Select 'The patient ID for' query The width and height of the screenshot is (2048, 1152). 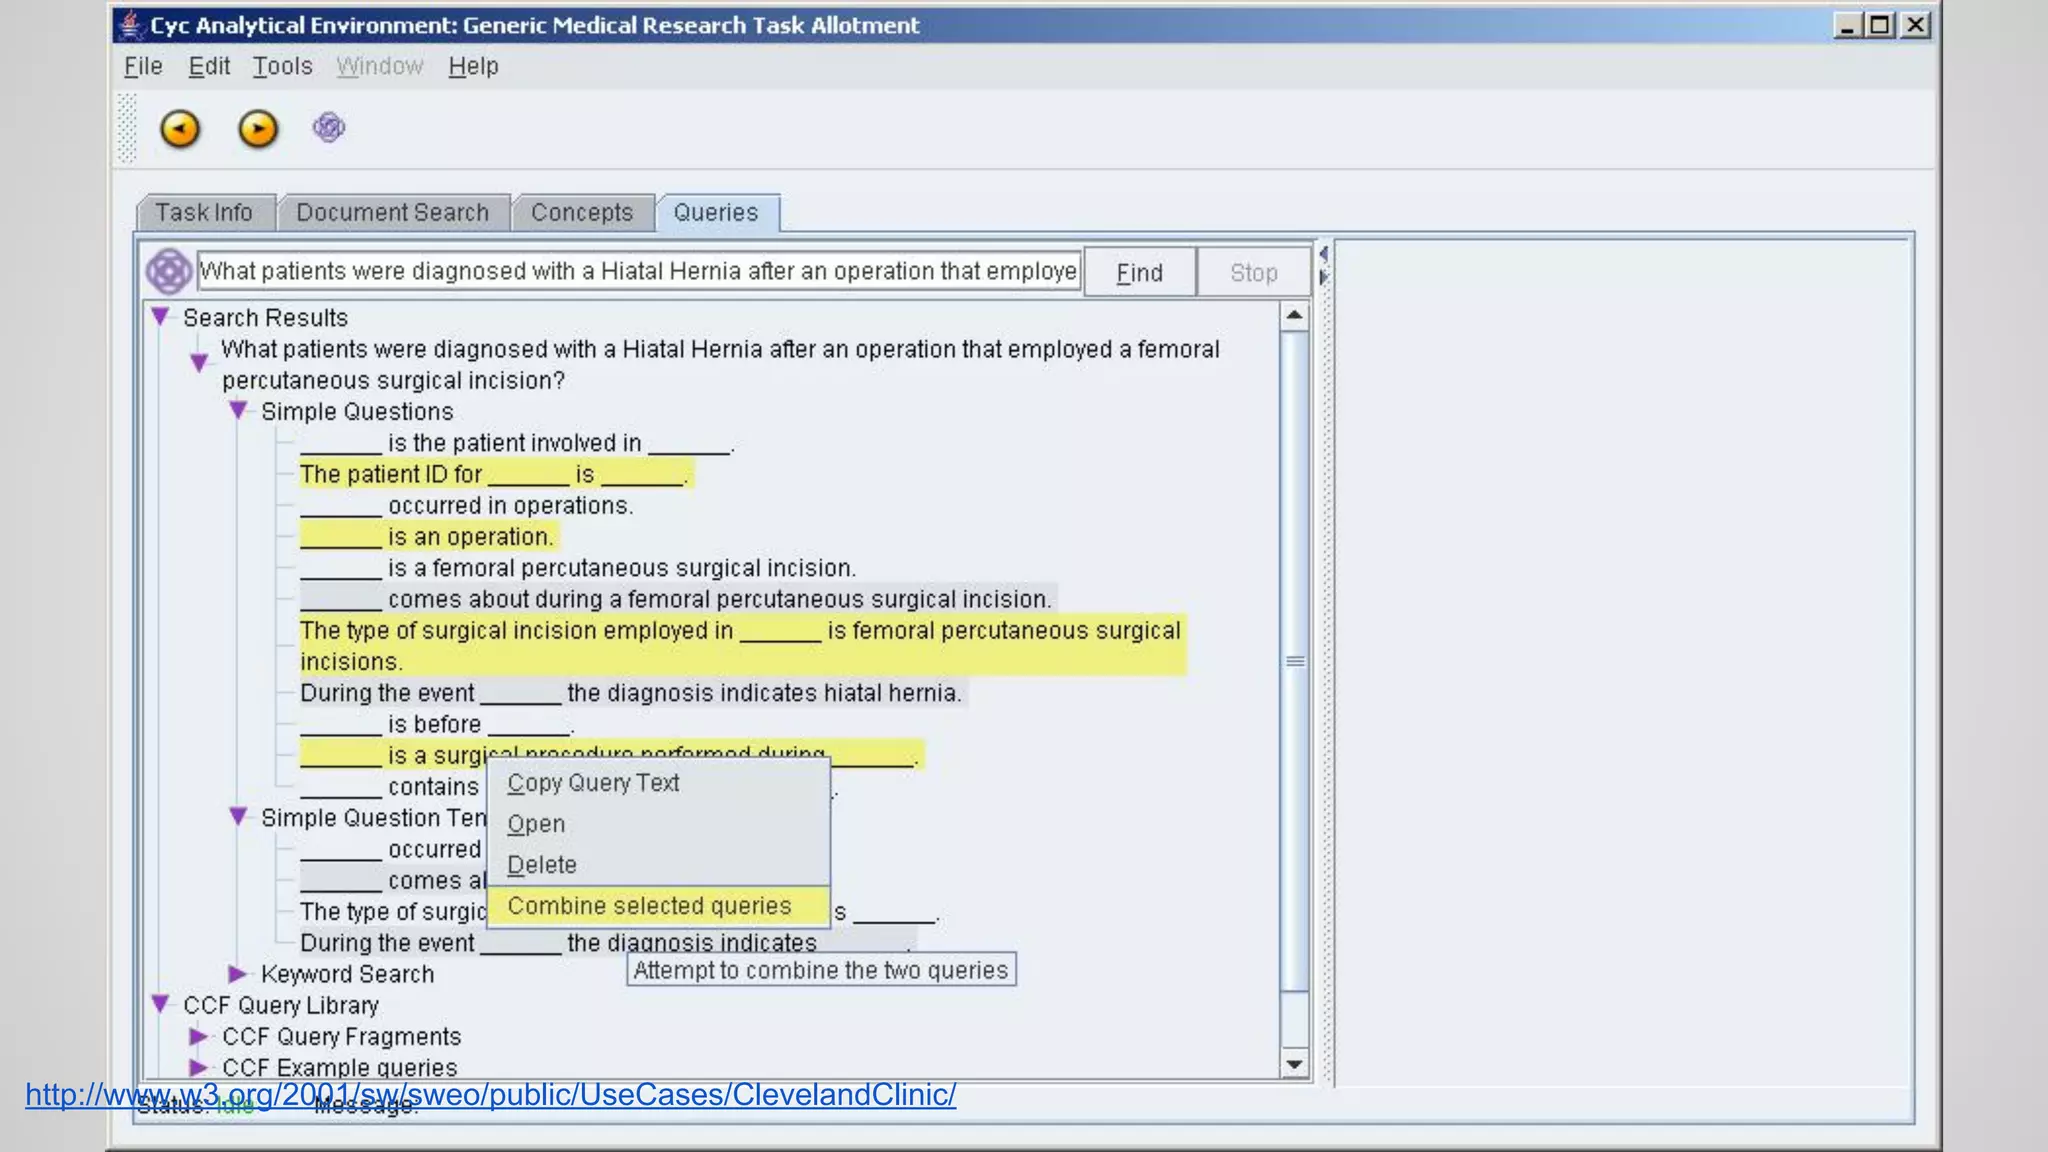pyautogui.click(x=495, y=474)
